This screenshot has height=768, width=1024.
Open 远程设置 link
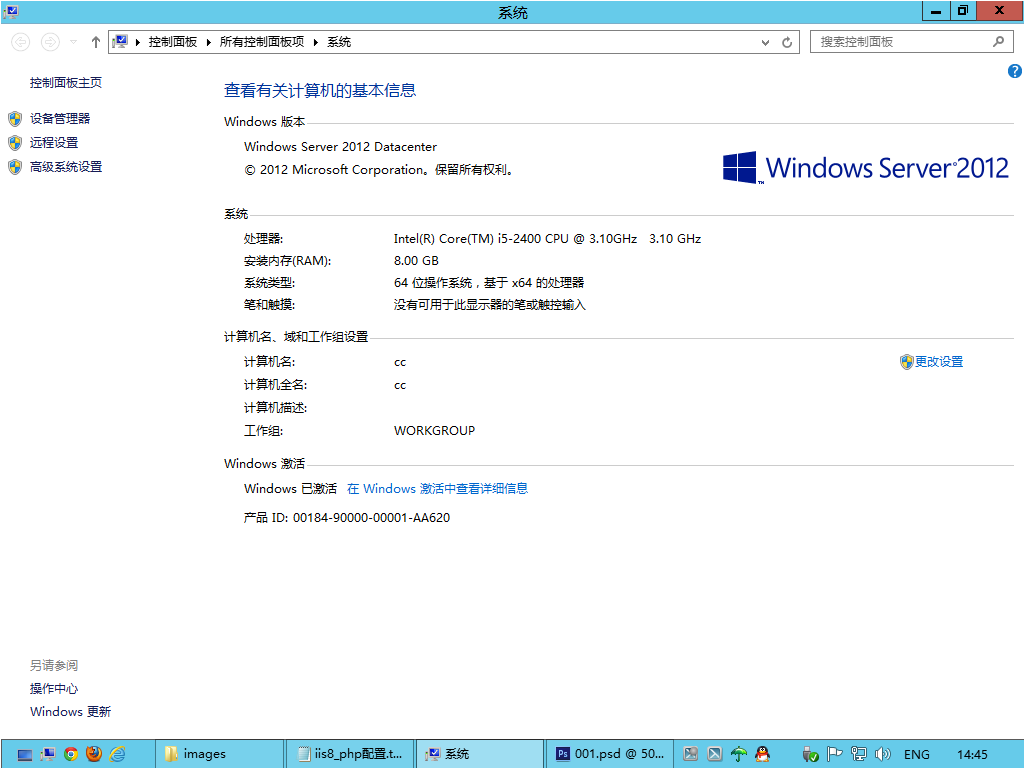pyautogui.click(x=54, y=143)
